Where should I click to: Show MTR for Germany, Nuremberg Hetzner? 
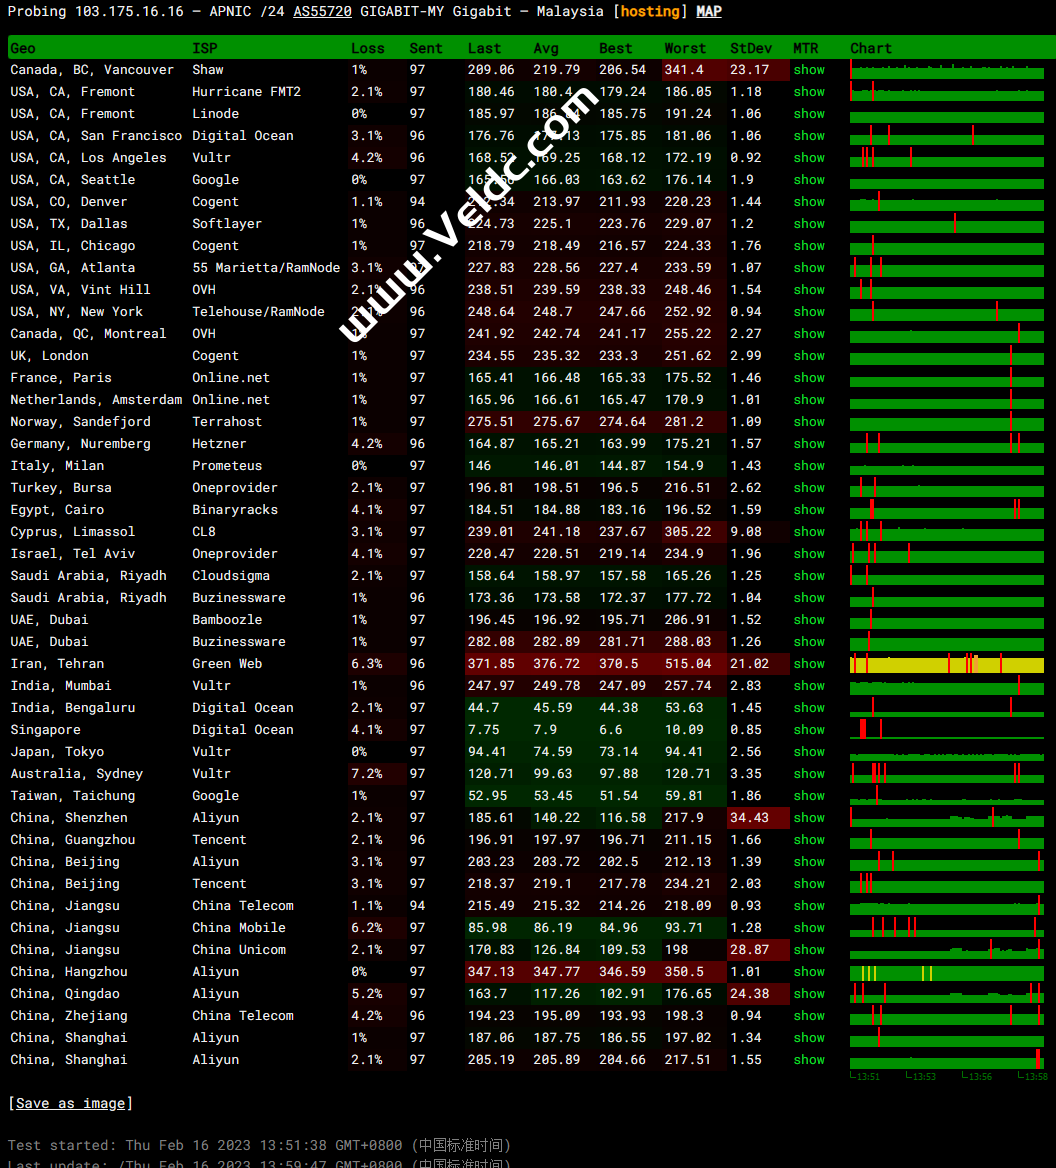809,444
